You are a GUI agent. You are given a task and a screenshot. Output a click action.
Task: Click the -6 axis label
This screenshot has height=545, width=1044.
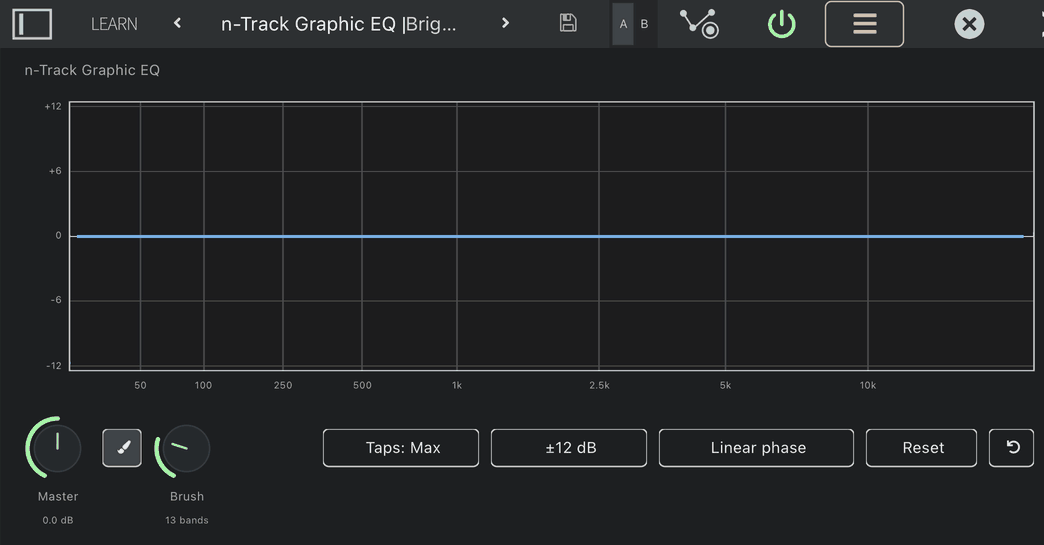click(x=56, y=300)
